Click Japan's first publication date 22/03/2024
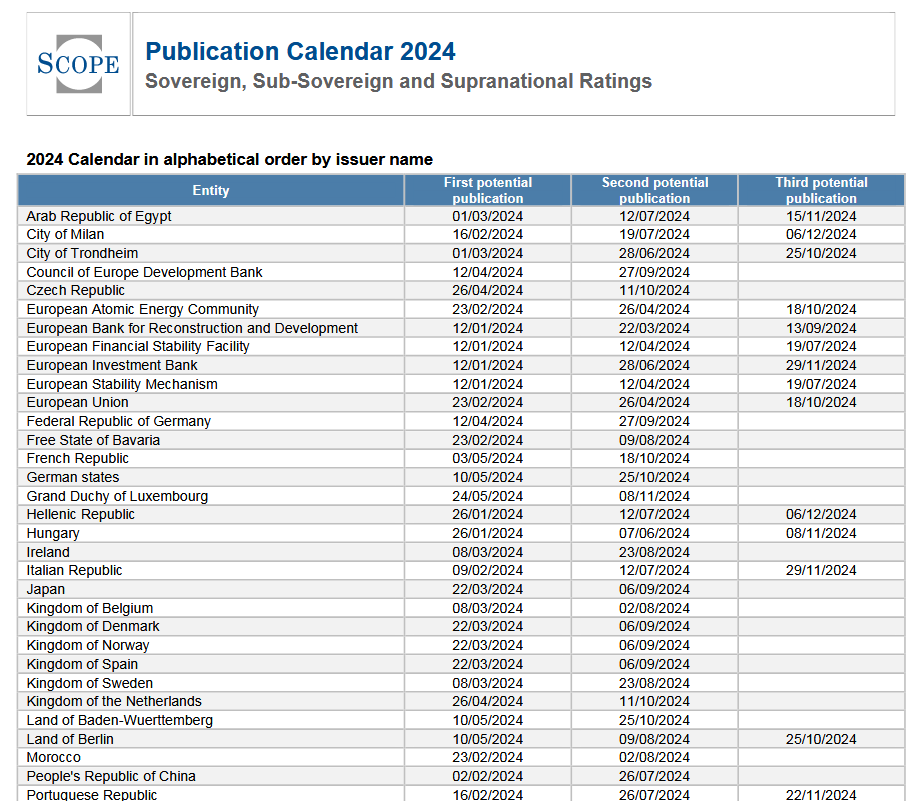 click(x=487, y=589)
